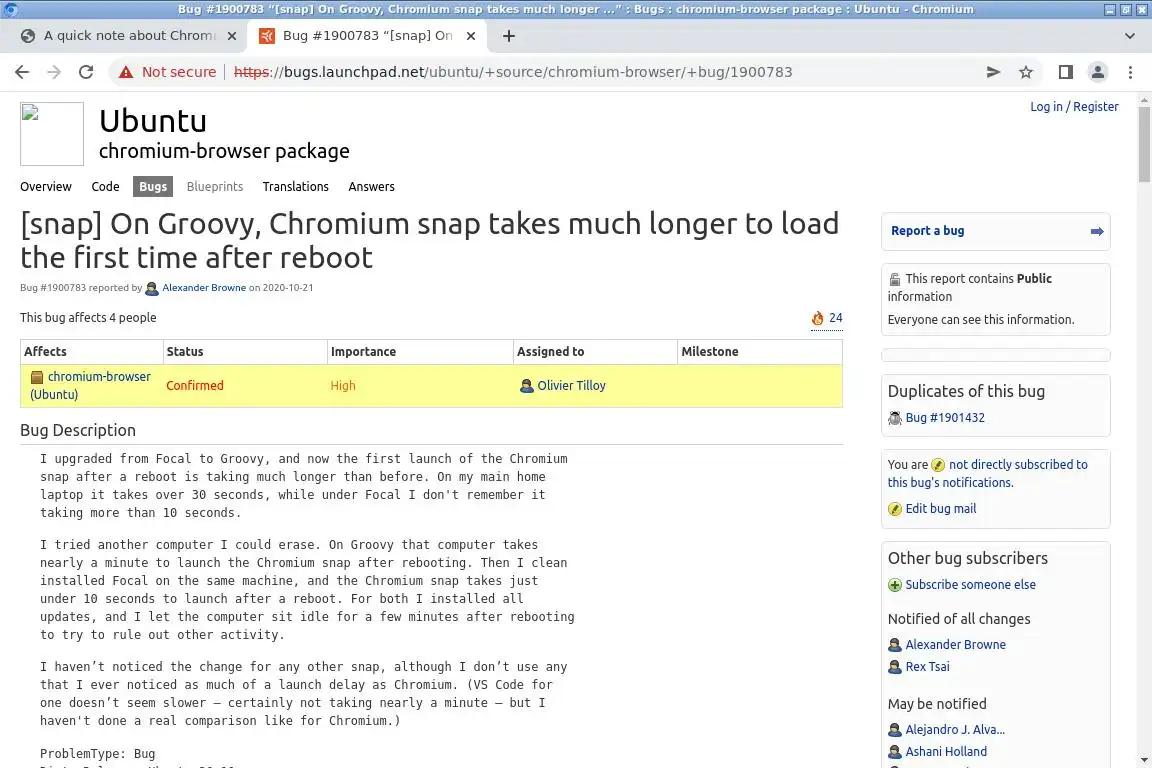Image resolution: width=1152 pixels, height=768 pixels.
Task: Click the High importance value
Action: (x=343, y=386)
